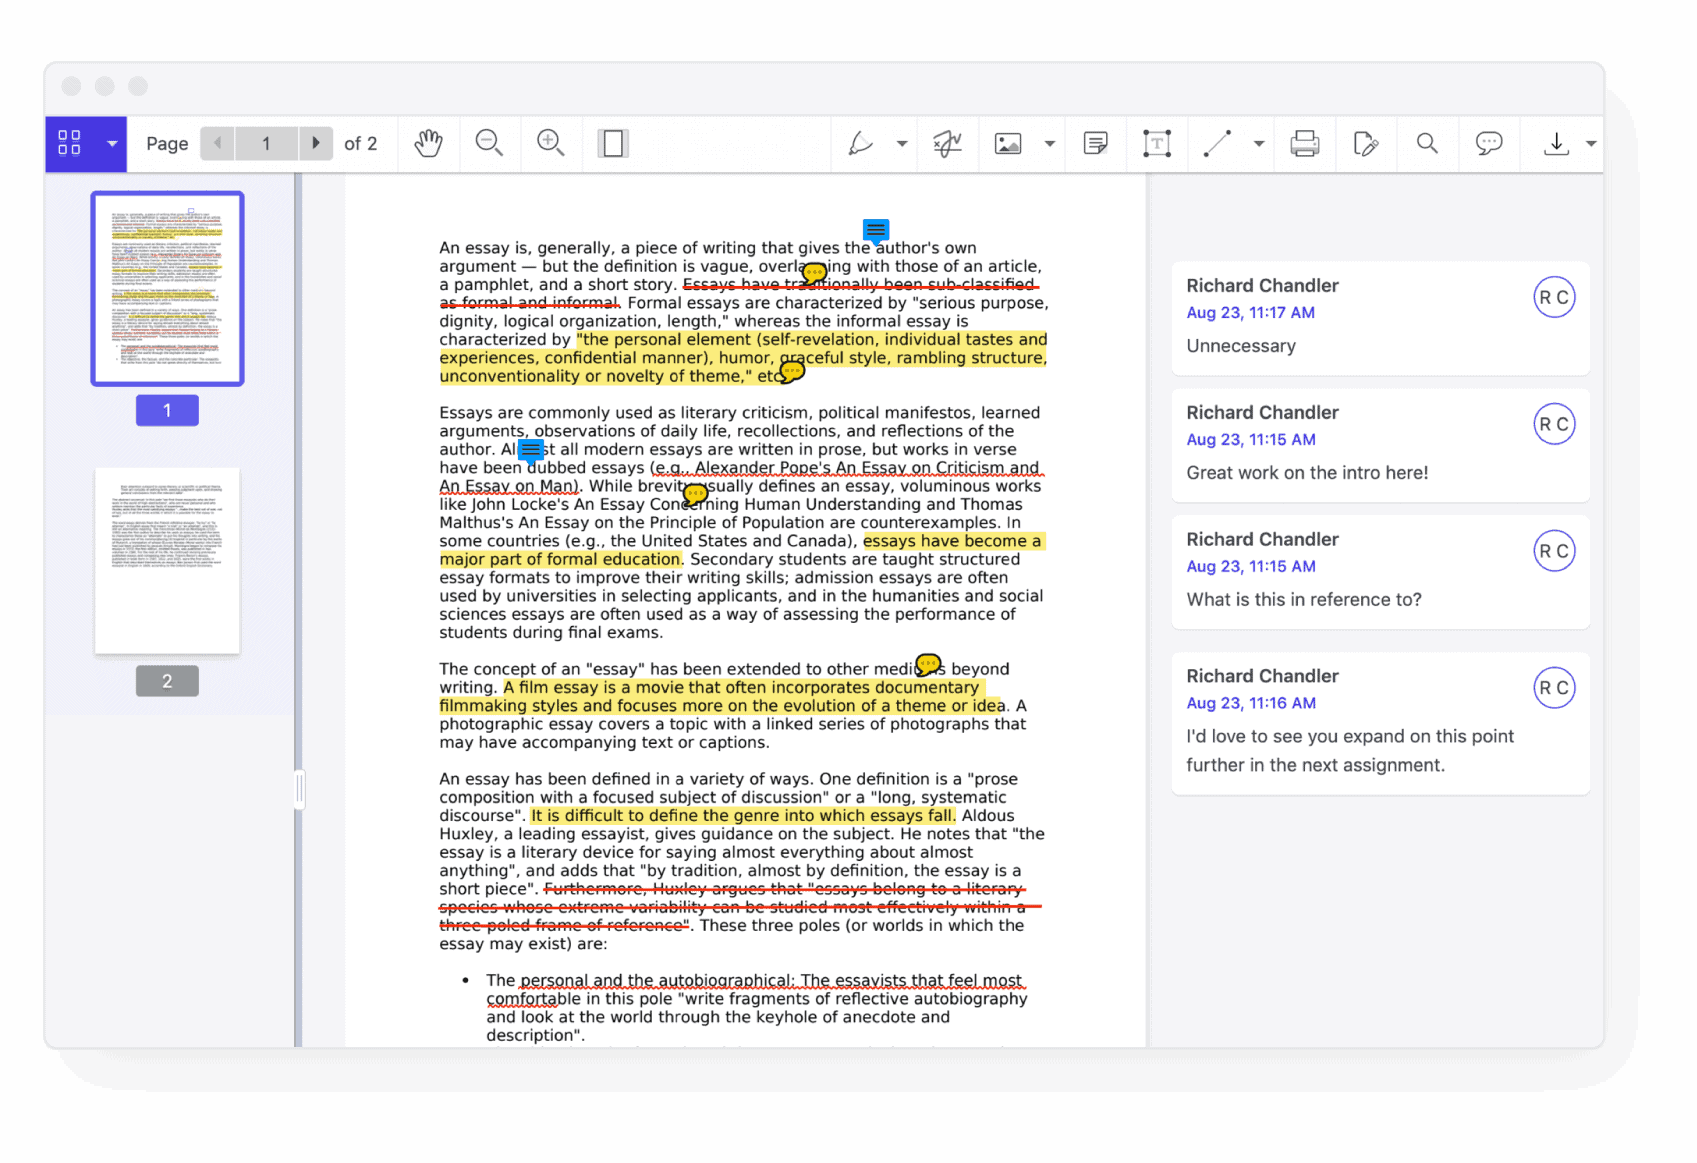Activate the Pan hand tool
1697x1163 pixels.
coord(428,143)
